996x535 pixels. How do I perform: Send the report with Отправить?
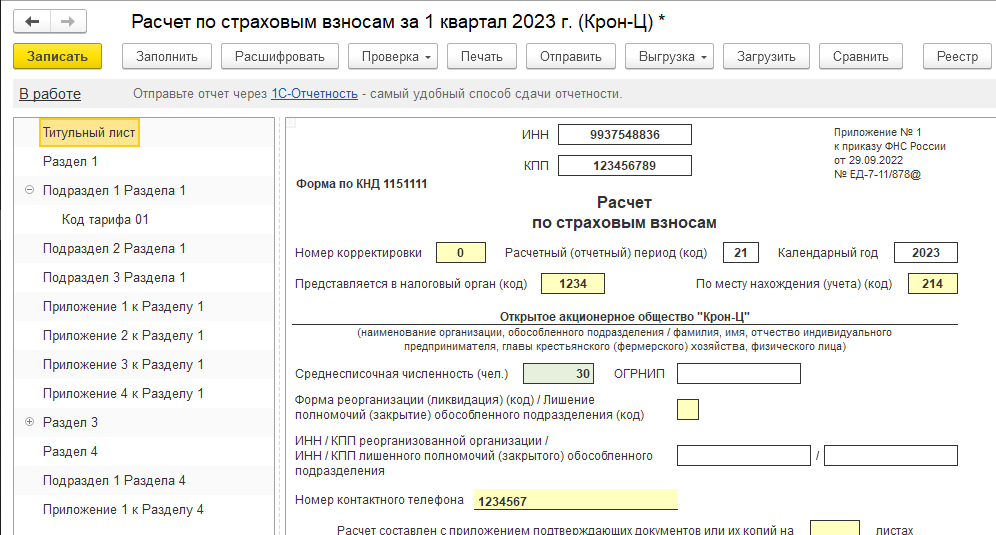tap(570, 57)
